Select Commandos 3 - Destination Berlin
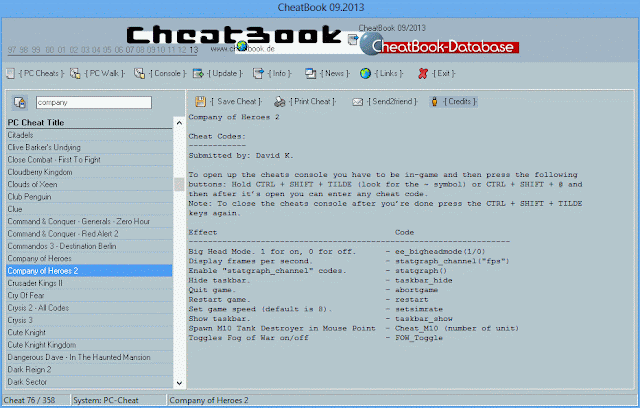This screenshot has width=640, height=408. click(x=89, y=246)
